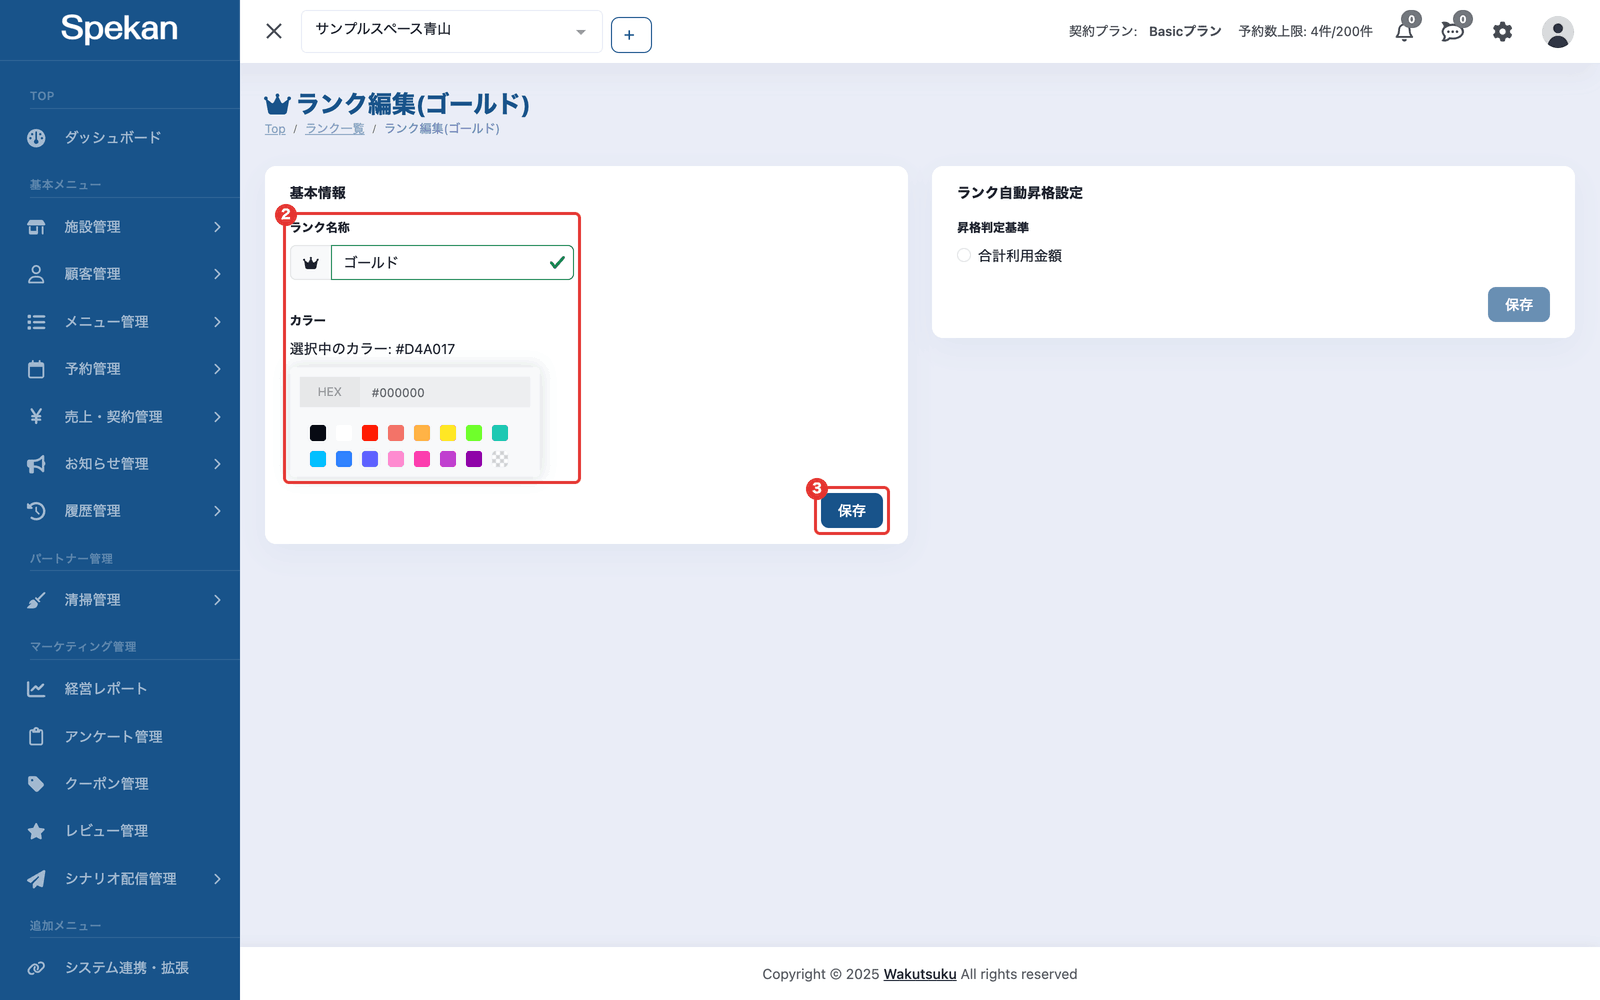
Task: Click the クーポン管理 tag icon
Action: pos(36,784)
